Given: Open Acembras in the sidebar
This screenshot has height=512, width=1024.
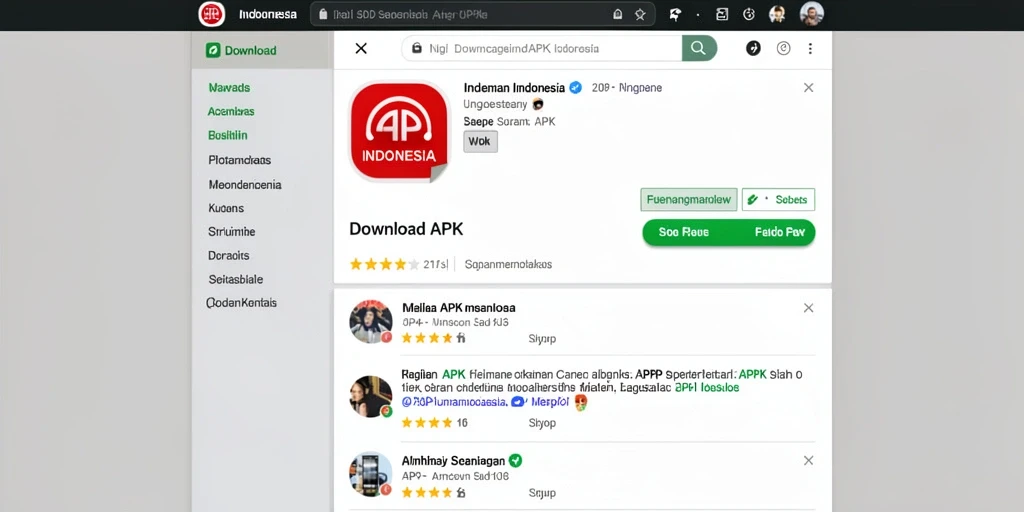Looking at the screenshot, I should pyautogui.click(x=231, y=112).
